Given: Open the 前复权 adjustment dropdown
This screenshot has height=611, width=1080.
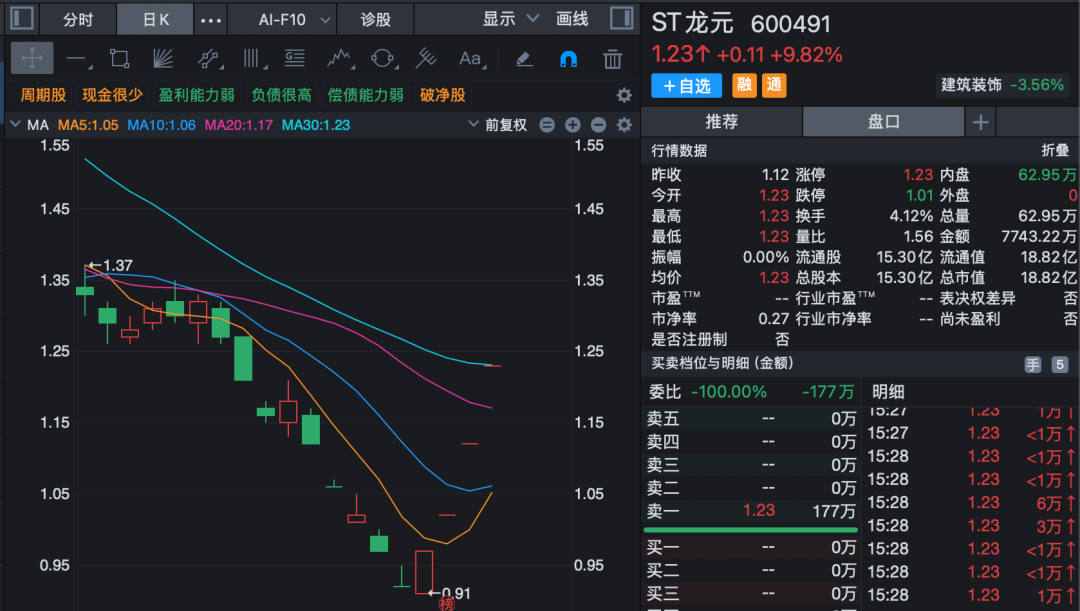Looking at the screenshot, I should click(x=498, y=125).
